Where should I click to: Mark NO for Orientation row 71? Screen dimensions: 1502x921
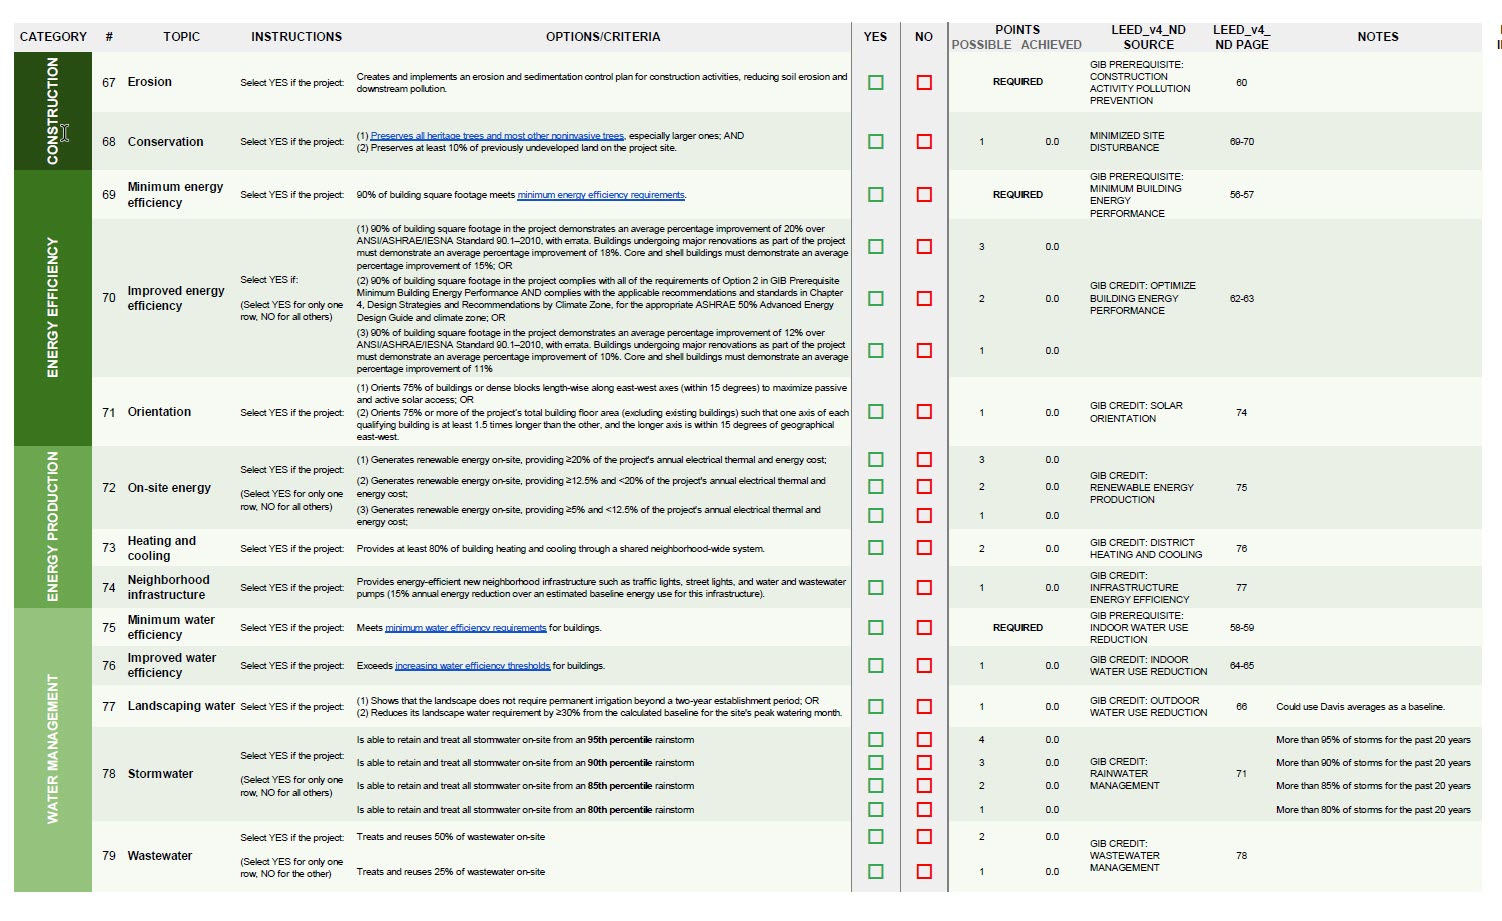[x=924, y=412]
